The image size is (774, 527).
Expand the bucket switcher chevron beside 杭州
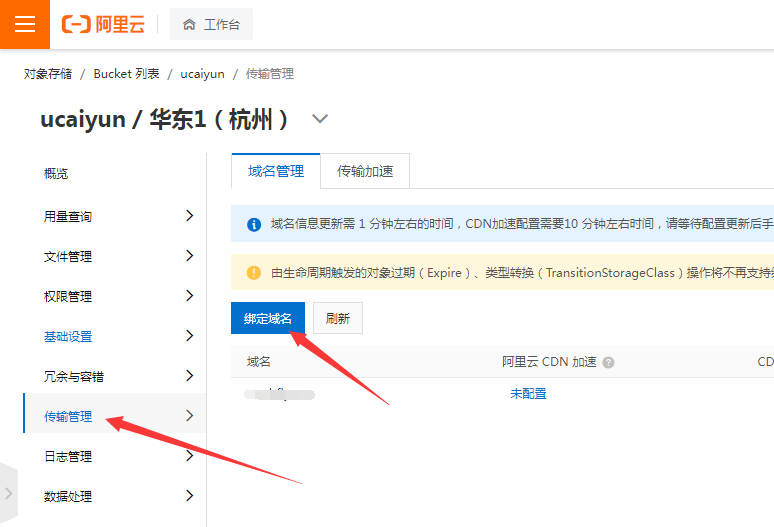click(320, 118)
